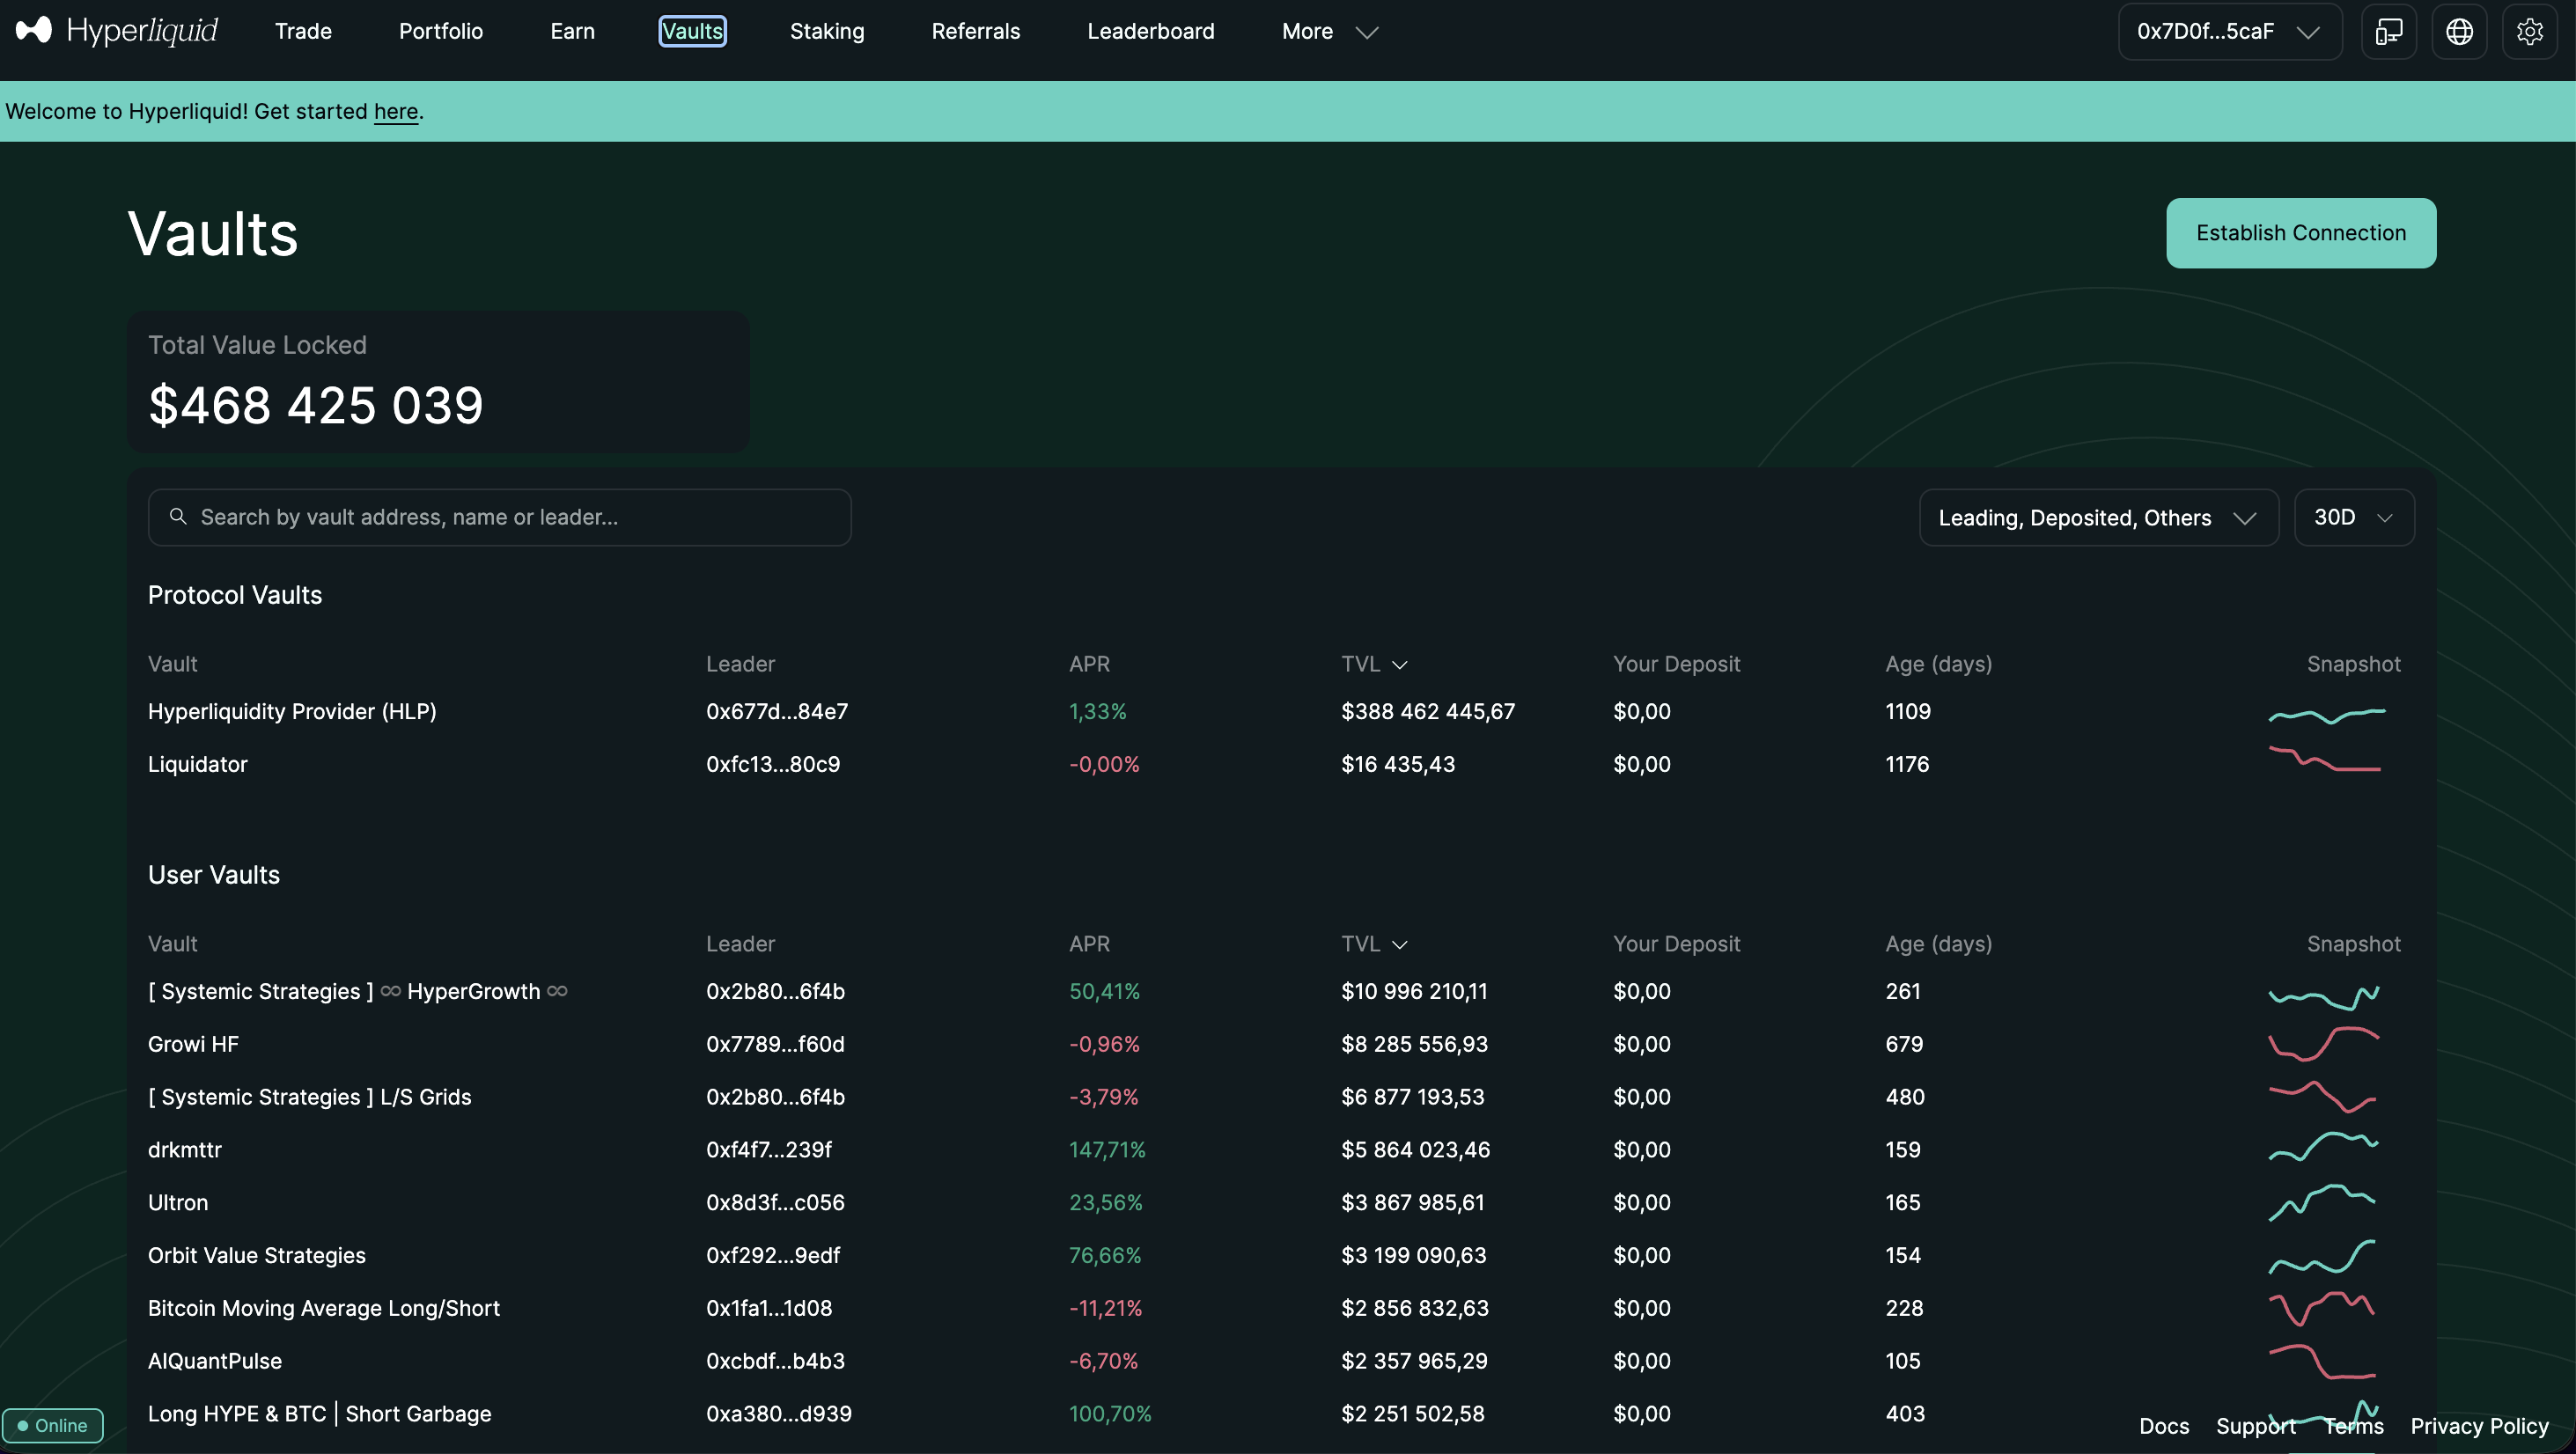Open Hyperliquidity Provider (HLP) vault
Viewport: 2576px width, 1454px height.
pyautogui.click(x=292, y=711)
